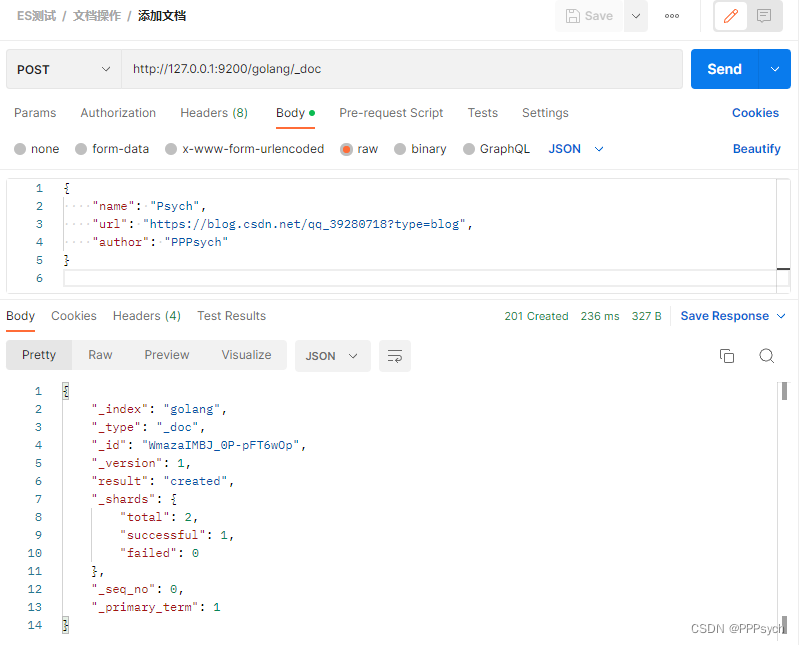Image resolution: width=800 pixels, height=645 pixels.
Task: Open the Headers (8) tab
Action: point(214,113)
